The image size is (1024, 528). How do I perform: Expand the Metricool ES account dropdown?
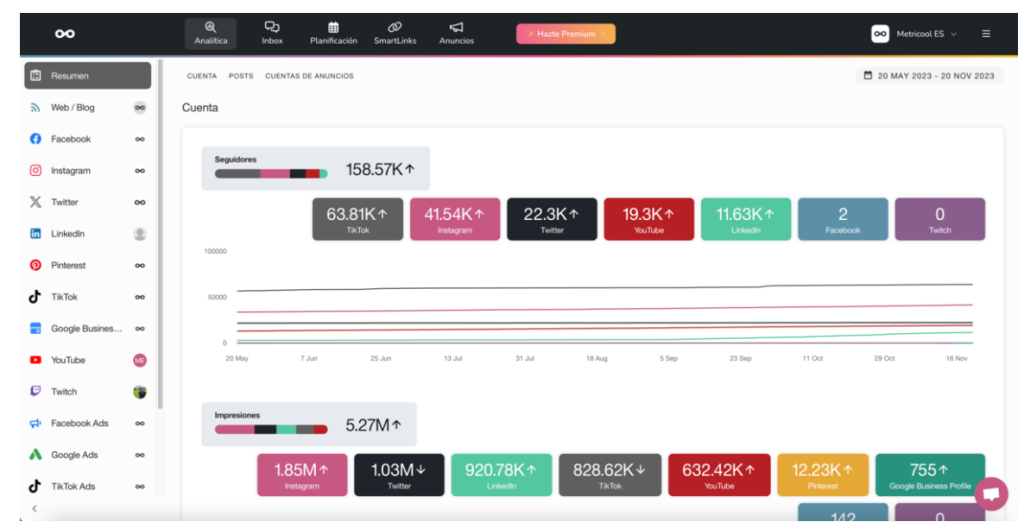[x=914, y=34]
